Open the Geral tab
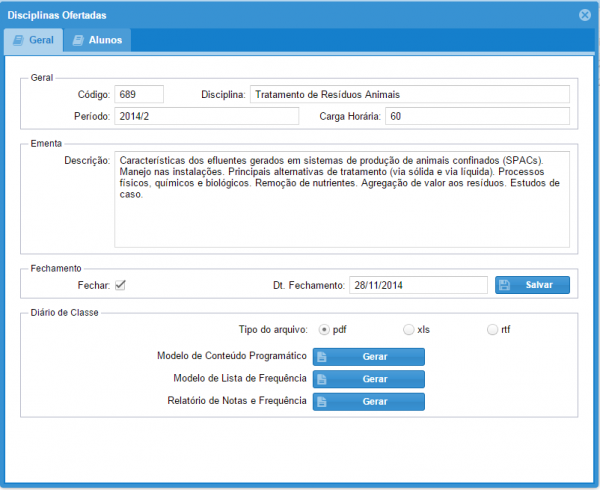This screenshot has width=600, height=490. pyautogui.click(x=34, y=41)
